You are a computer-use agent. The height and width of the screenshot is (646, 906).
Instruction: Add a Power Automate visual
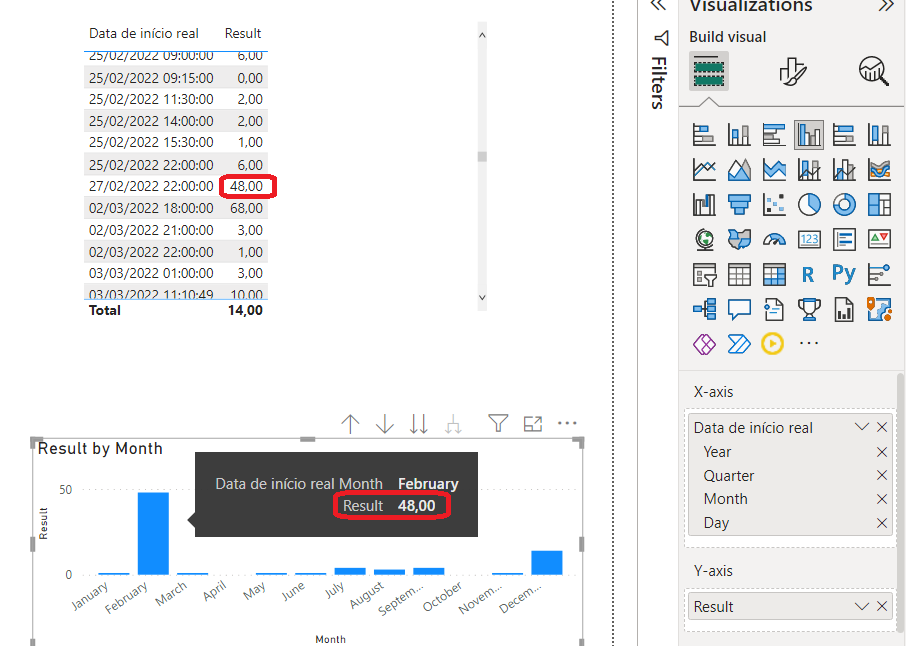click(739, 344)
